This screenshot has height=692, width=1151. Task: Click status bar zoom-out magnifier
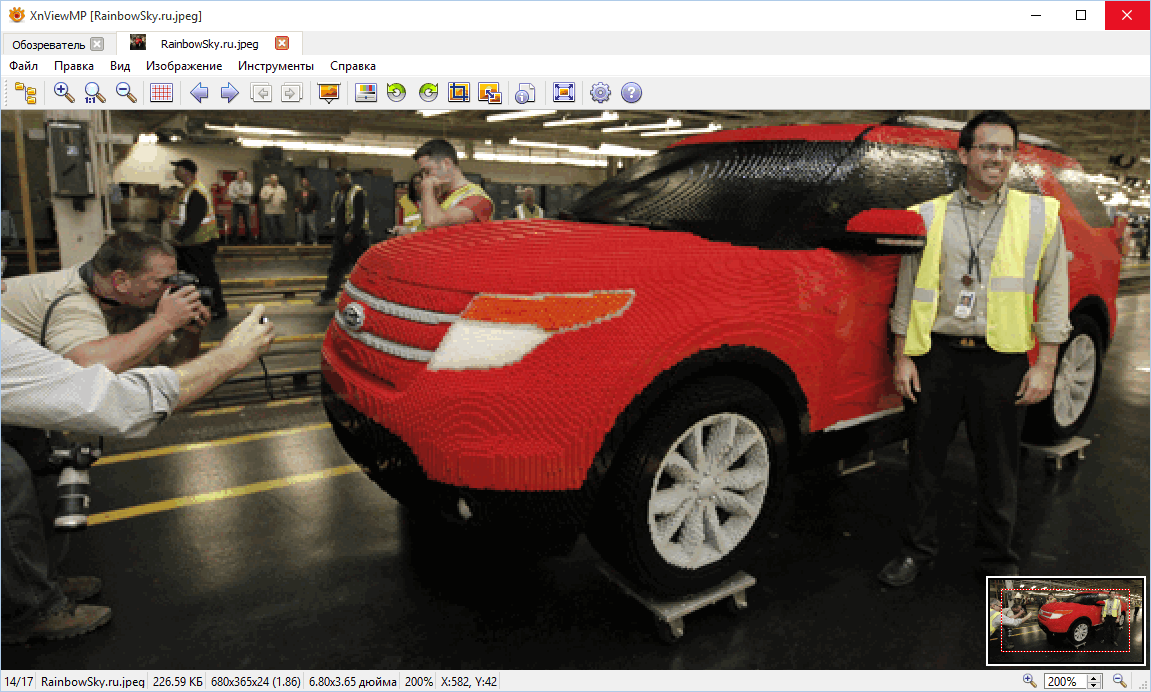[1119, 681]
